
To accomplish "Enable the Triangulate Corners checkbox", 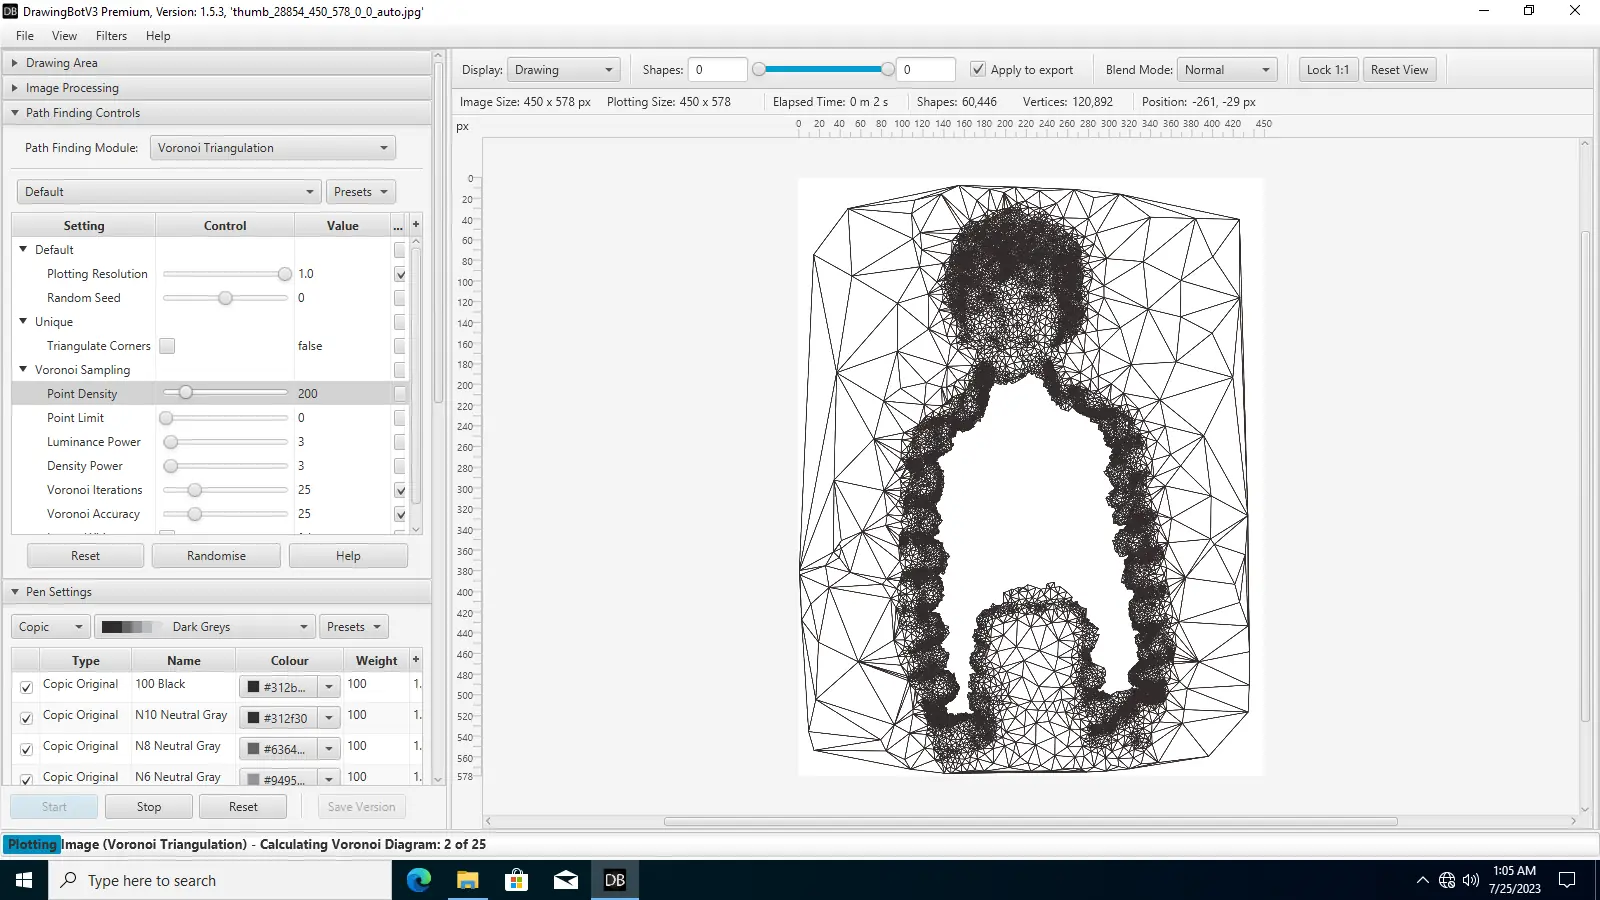I will (x=167, y=346).
